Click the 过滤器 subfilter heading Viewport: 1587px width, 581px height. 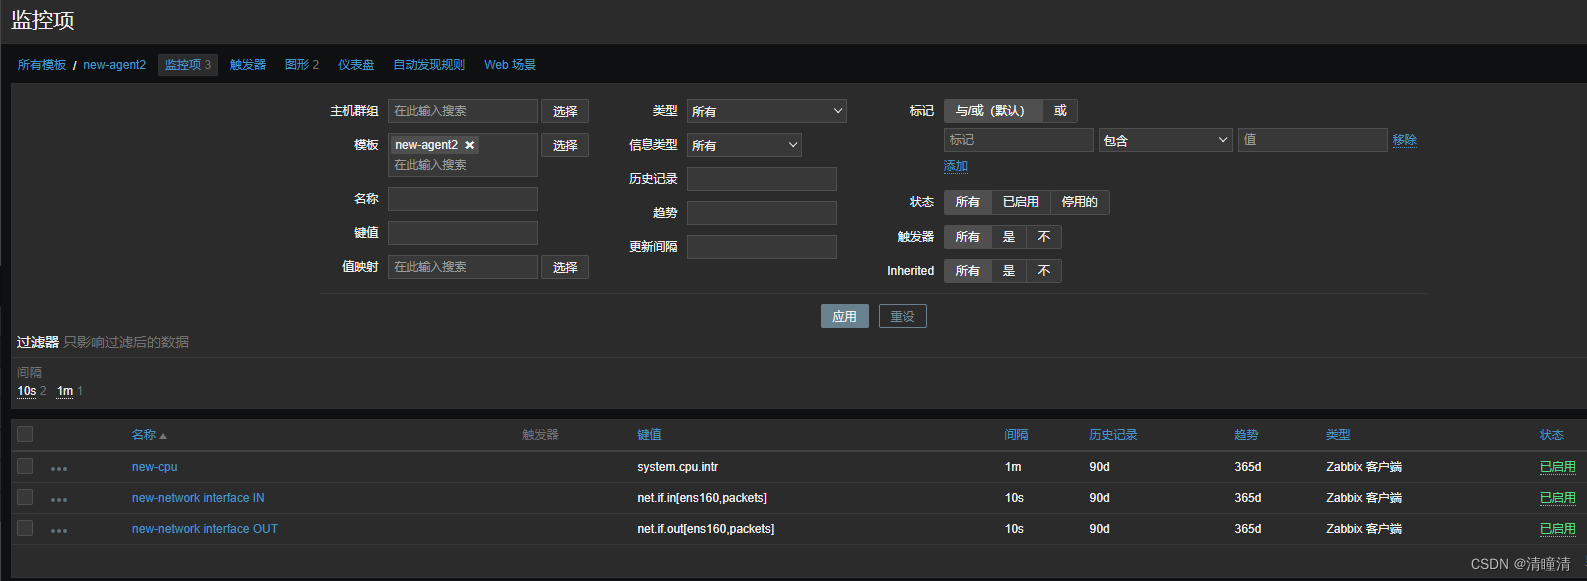(38, 342)
